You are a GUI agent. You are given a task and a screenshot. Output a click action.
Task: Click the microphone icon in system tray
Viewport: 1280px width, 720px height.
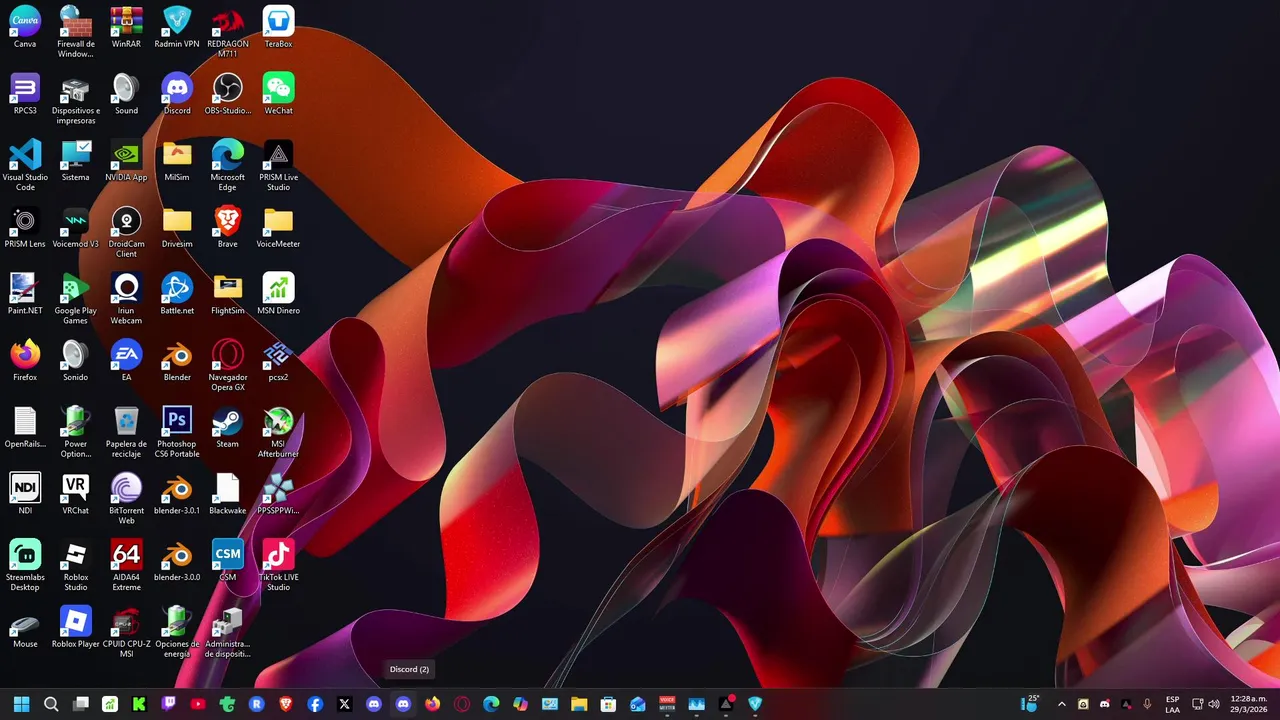[1148, 704]
